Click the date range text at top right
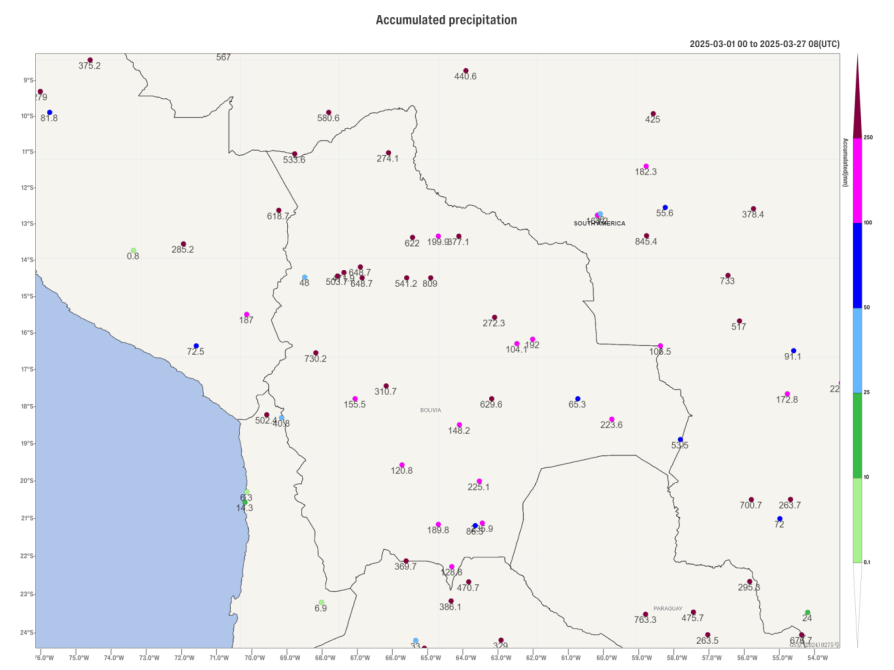Screen dimensions: 894x670 764,44
